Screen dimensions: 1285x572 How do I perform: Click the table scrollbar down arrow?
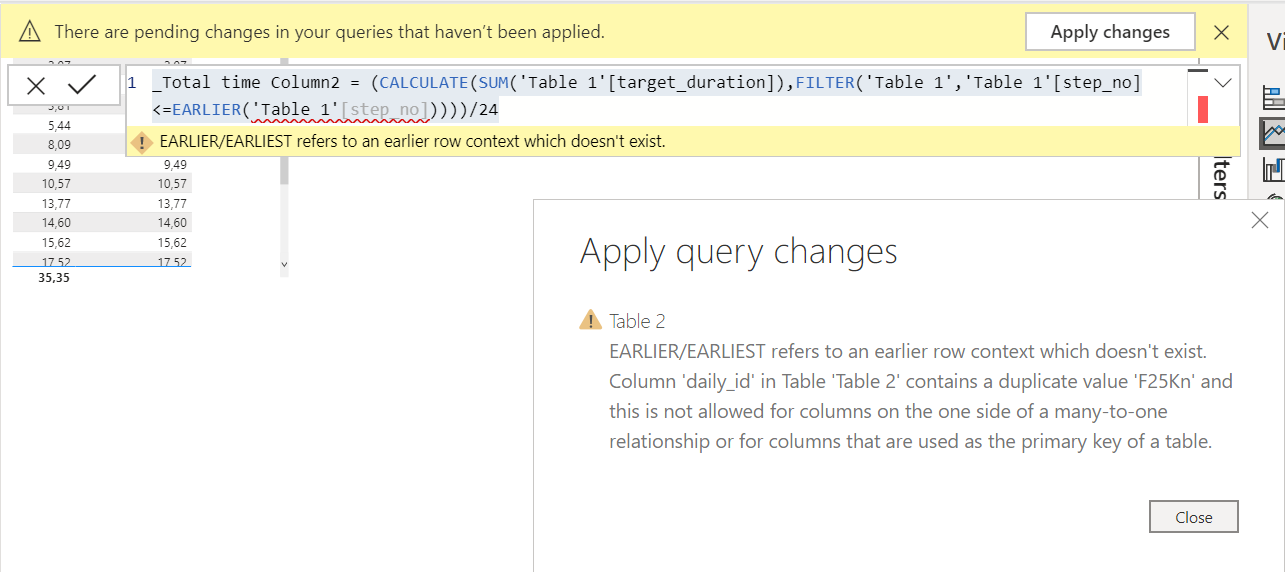284,266
